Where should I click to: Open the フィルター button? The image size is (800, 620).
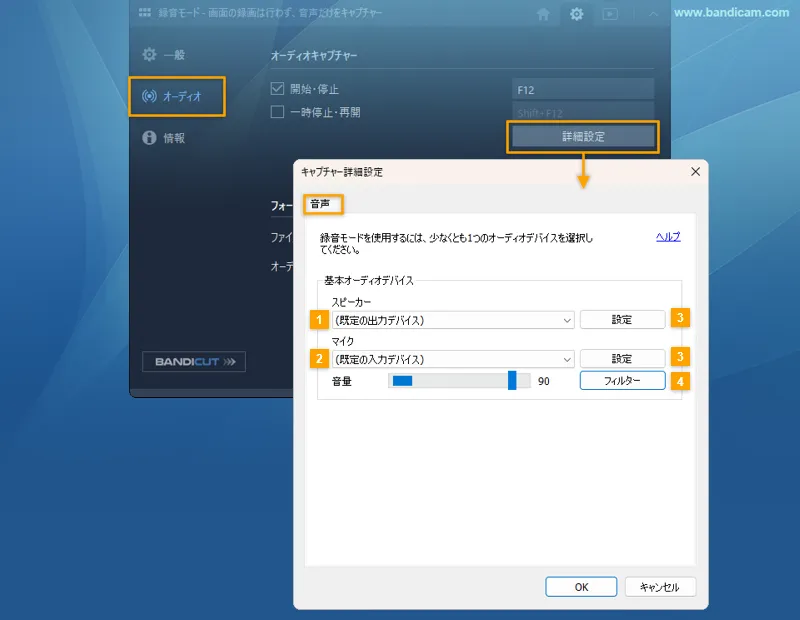point(622,381)
